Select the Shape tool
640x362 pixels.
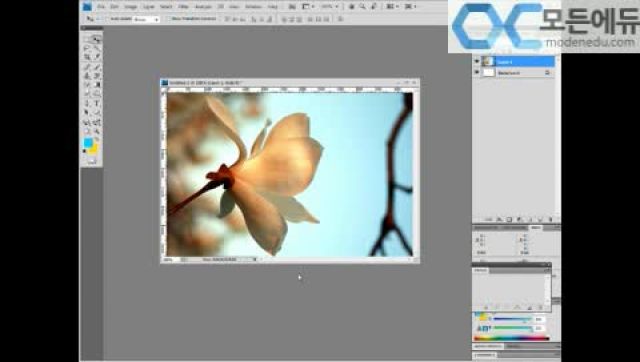pyautogui.click(x=96, y=112)
